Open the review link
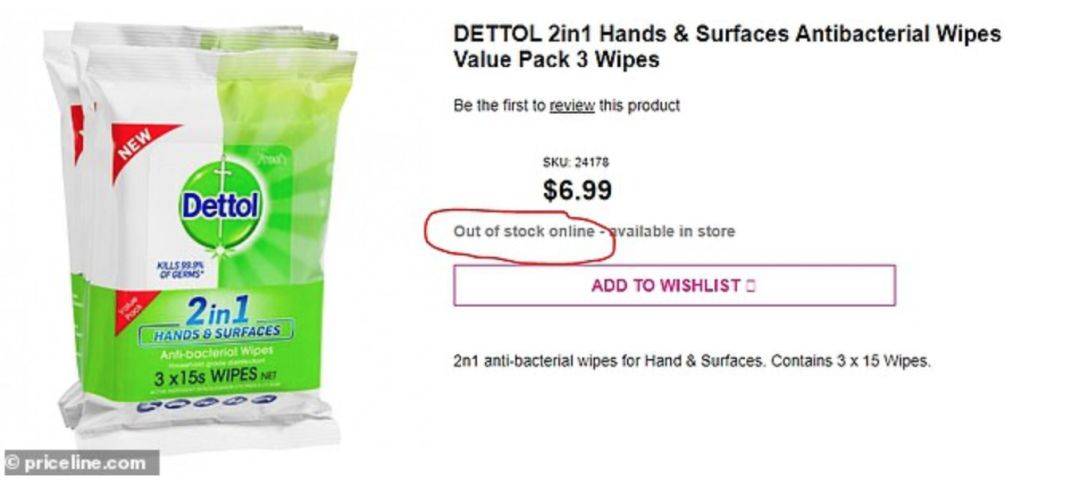The height and width of the screenshot is (485, 1080). pyautogui.click(x=572, y=106)
